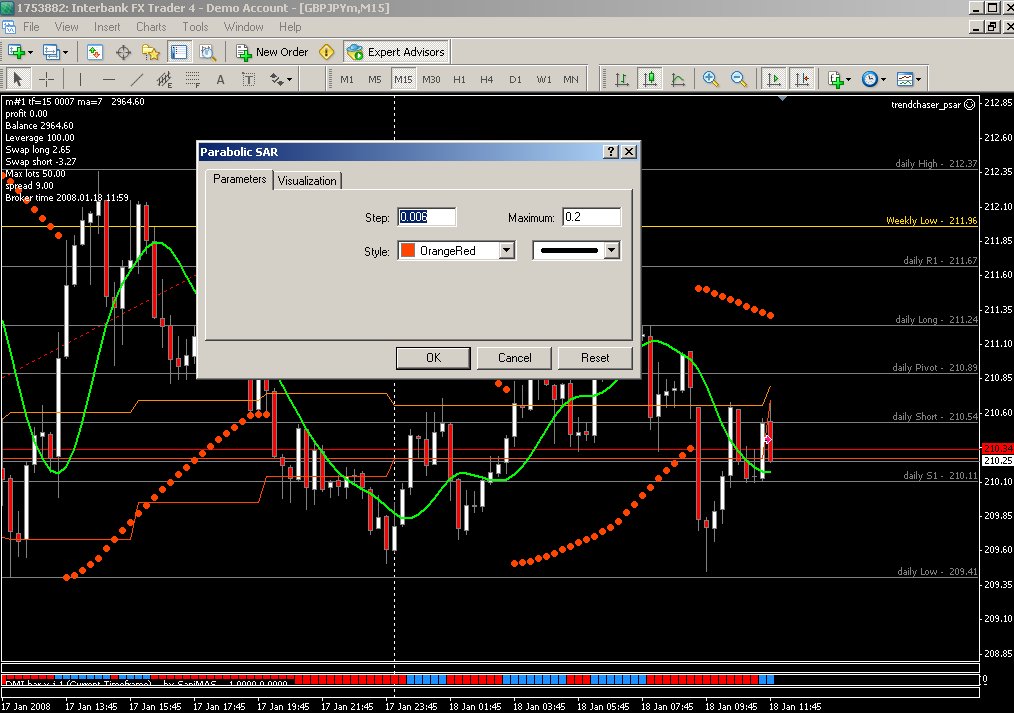Open the View menu
The image size is (1014, 713).
coord(67,27)
